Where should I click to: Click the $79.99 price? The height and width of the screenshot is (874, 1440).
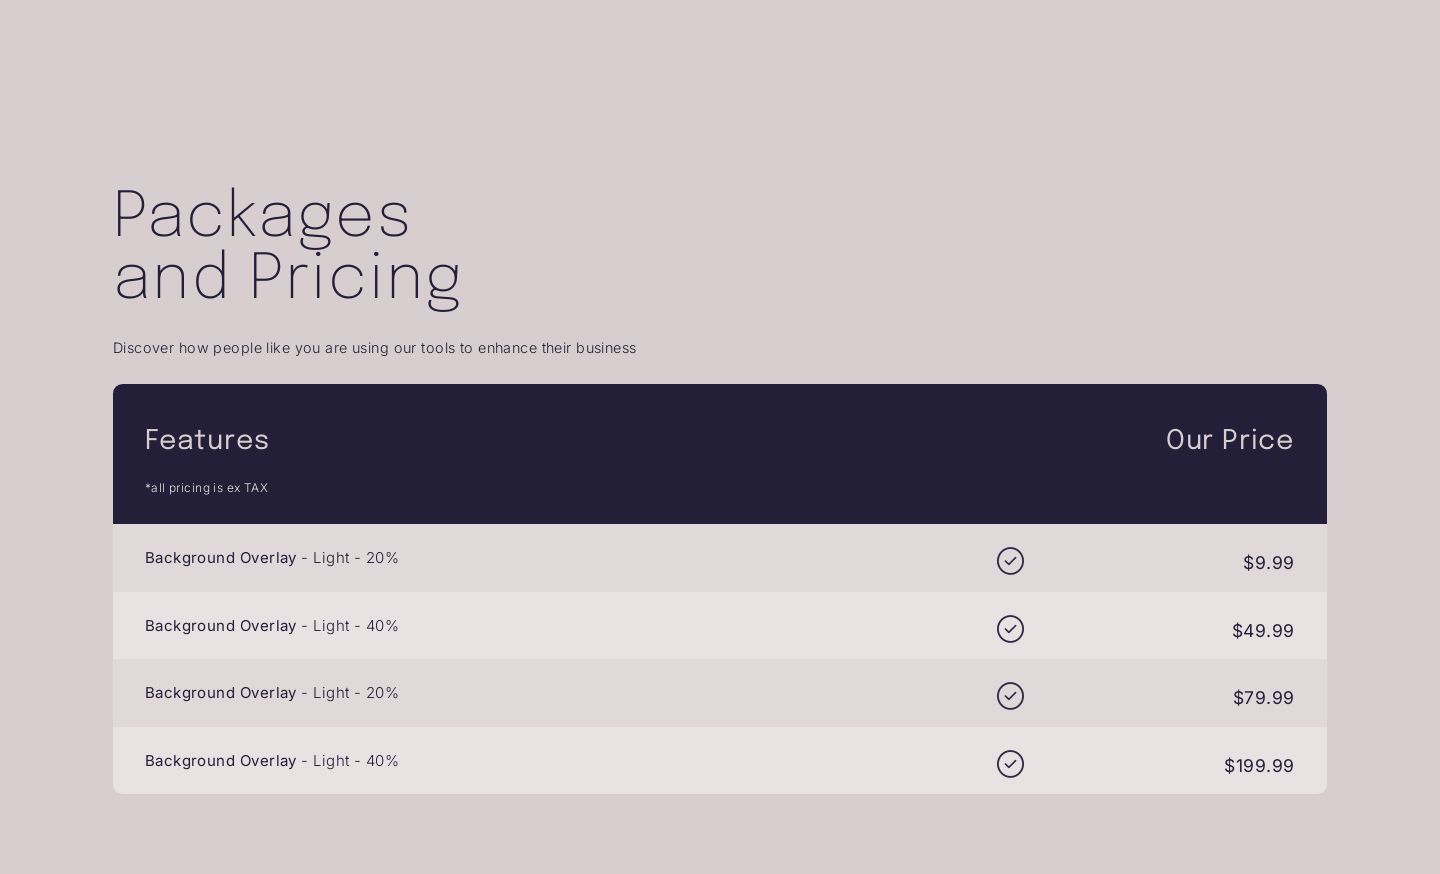click(1263, 698)
